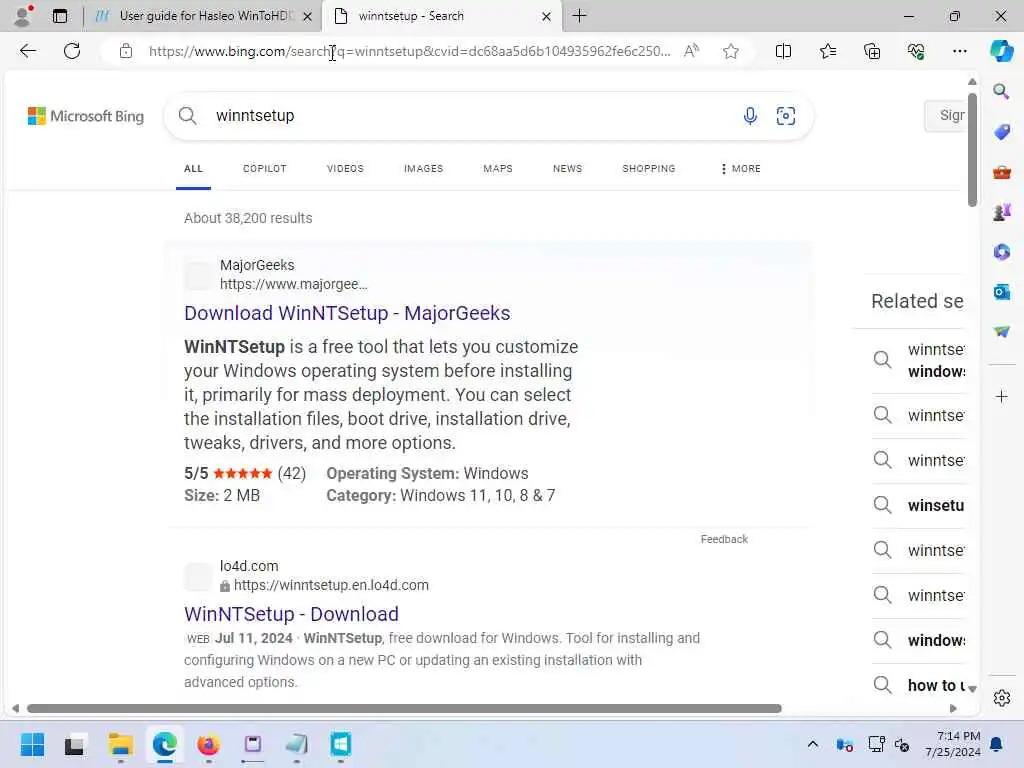Open sidebar Microsoft 365 icon
The image size is (1024, 768).
click(1001, 252)
